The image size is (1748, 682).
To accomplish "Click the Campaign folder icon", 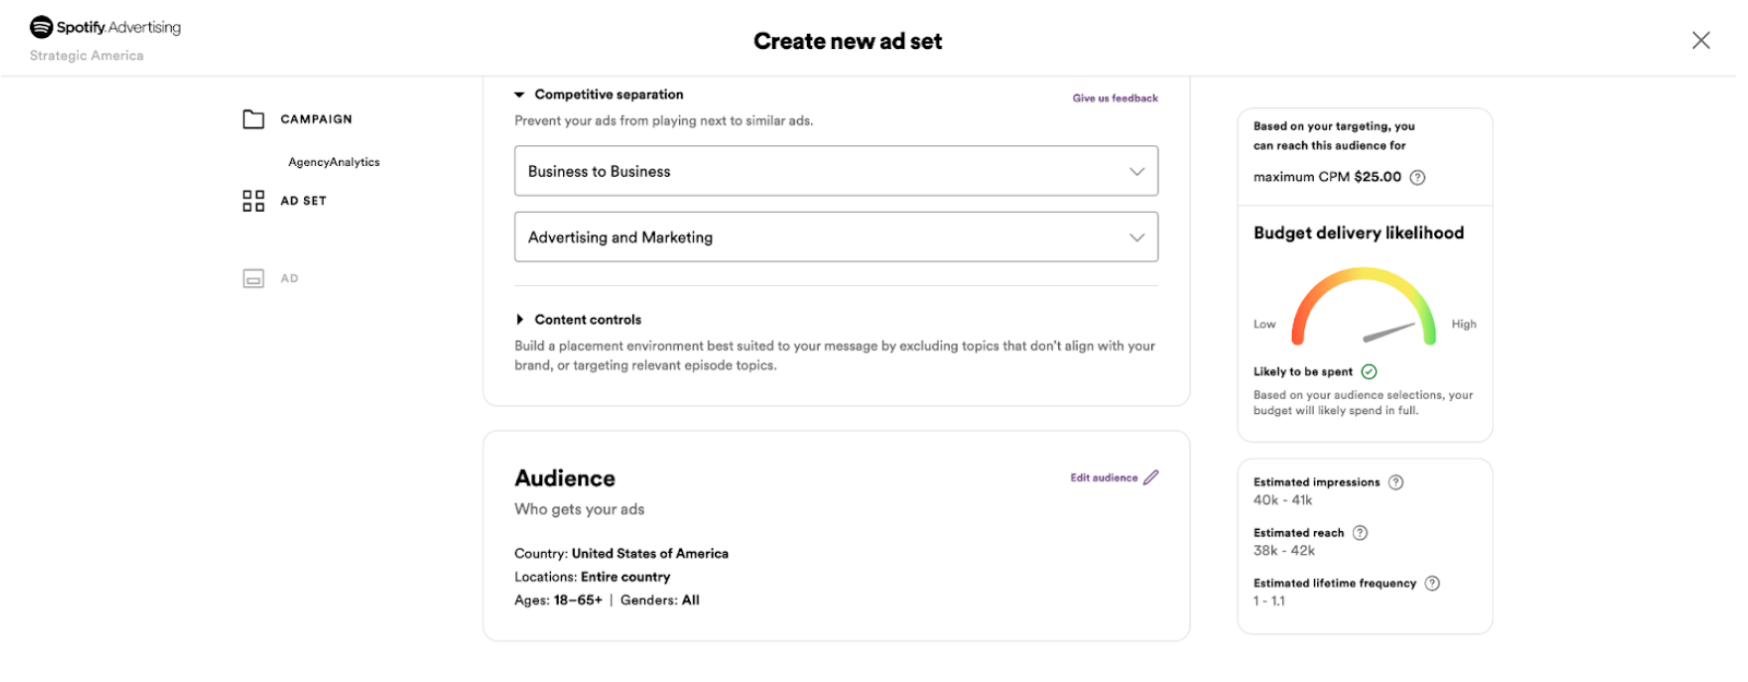I will [x=254, y=119].
